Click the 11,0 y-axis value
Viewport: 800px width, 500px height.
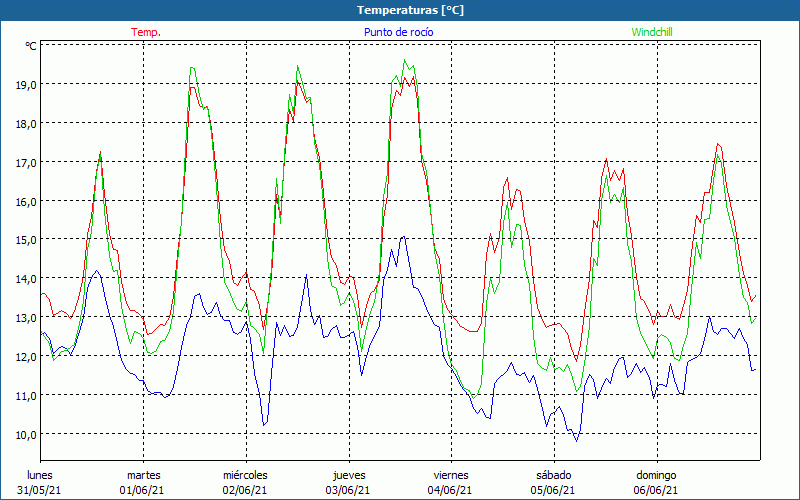pos(26,395)
